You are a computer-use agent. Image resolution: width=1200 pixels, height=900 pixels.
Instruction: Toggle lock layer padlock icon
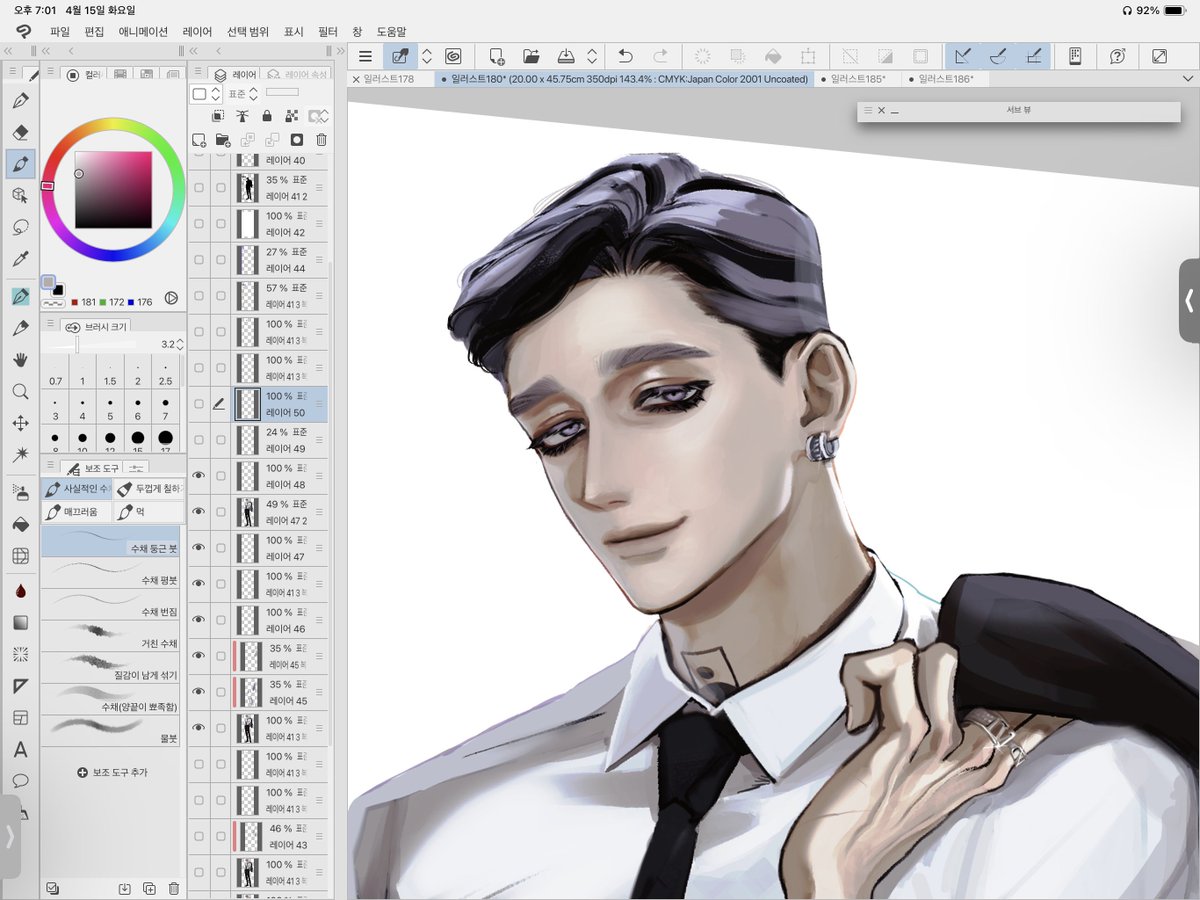point(267,116)
